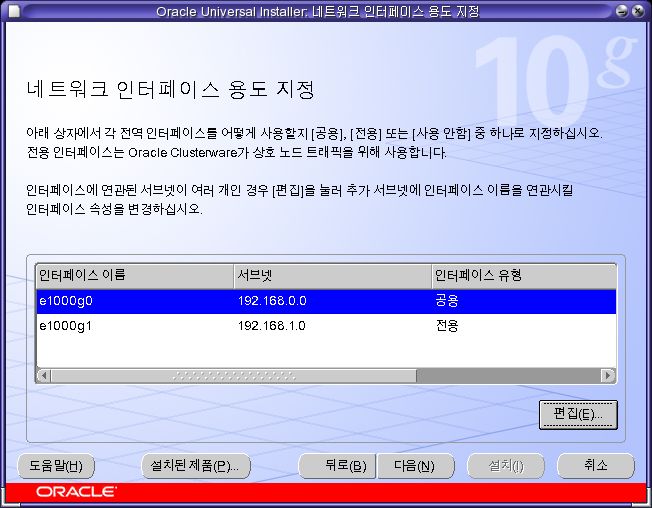Viewport: 652px width, 508px height.
Task: Go back with 뒤로(B) button
Action: click(x=338, y=466)
